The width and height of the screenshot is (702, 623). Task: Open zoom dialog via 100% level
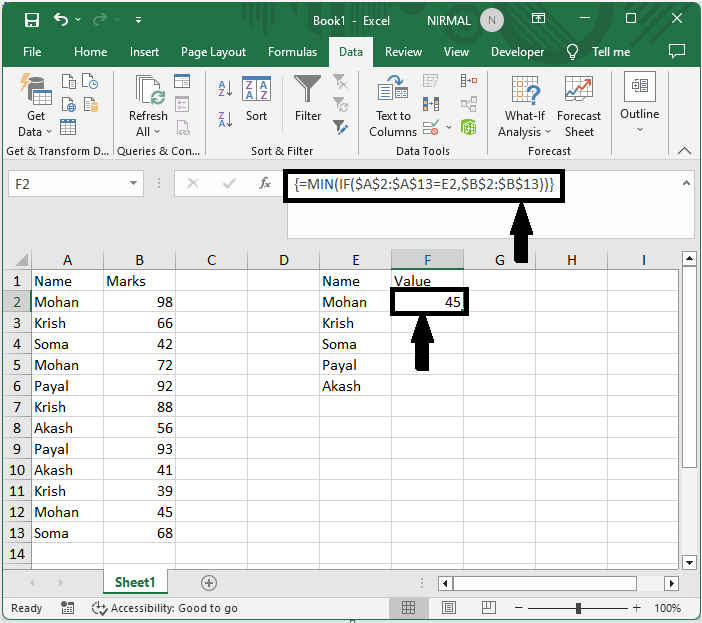(667, 608)
